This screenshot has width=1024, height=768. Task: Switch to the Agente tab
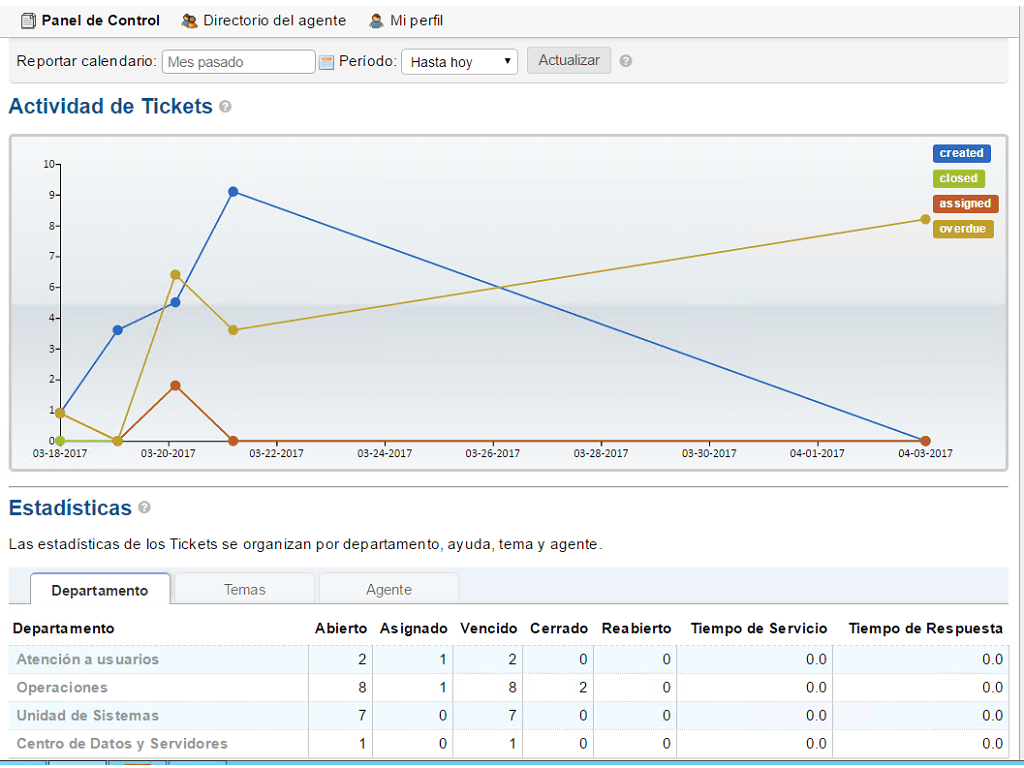coord(388,589)
